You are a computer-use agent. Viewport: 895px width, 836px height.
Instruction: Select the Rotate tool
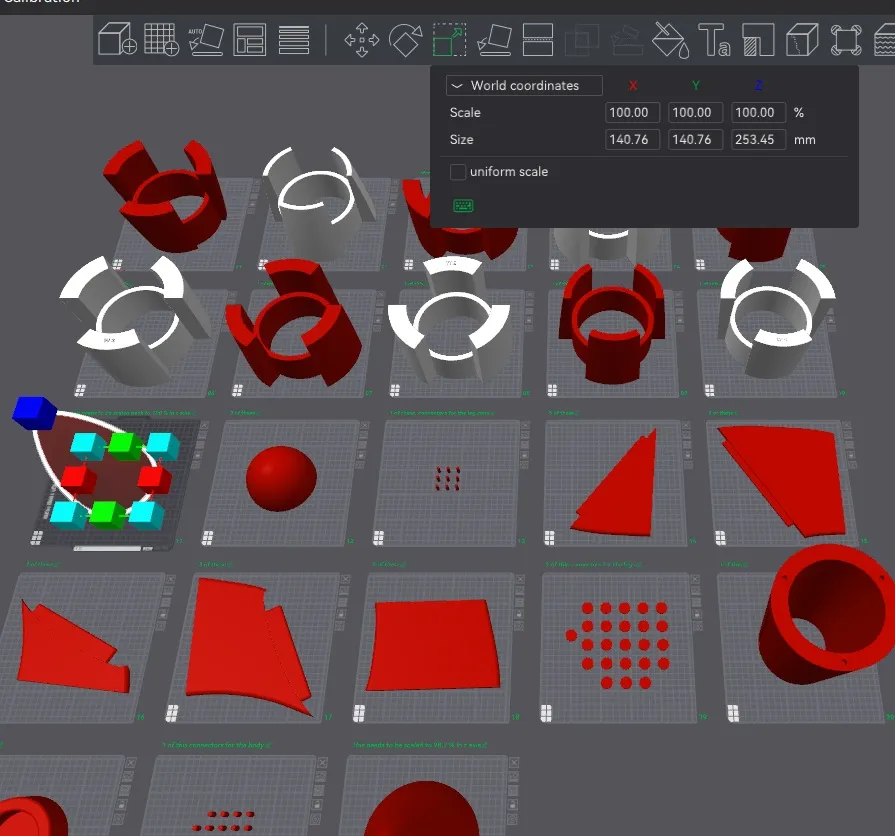point(405,40)
